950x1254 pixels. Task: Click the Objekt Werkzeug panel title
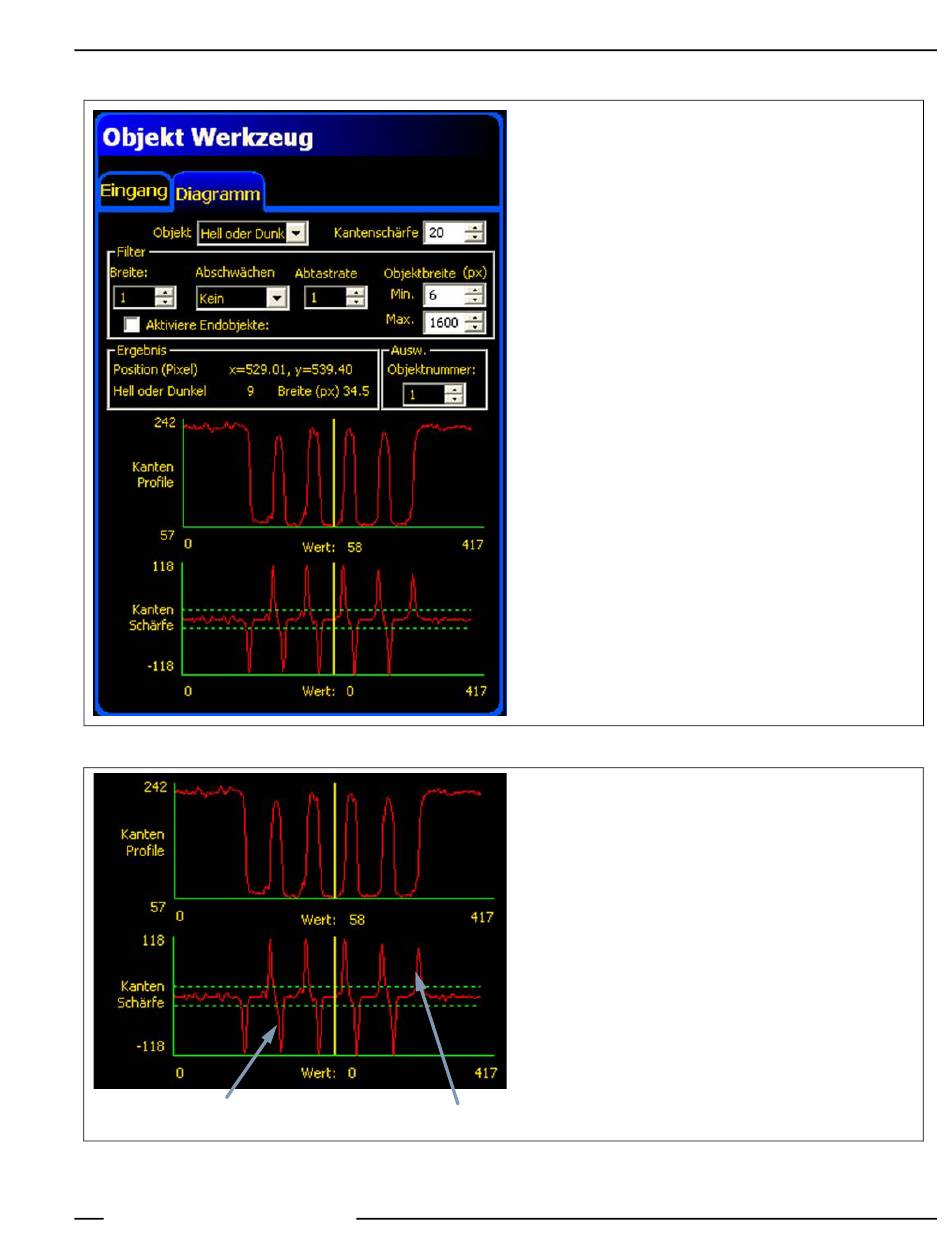[x=208, y=137]
